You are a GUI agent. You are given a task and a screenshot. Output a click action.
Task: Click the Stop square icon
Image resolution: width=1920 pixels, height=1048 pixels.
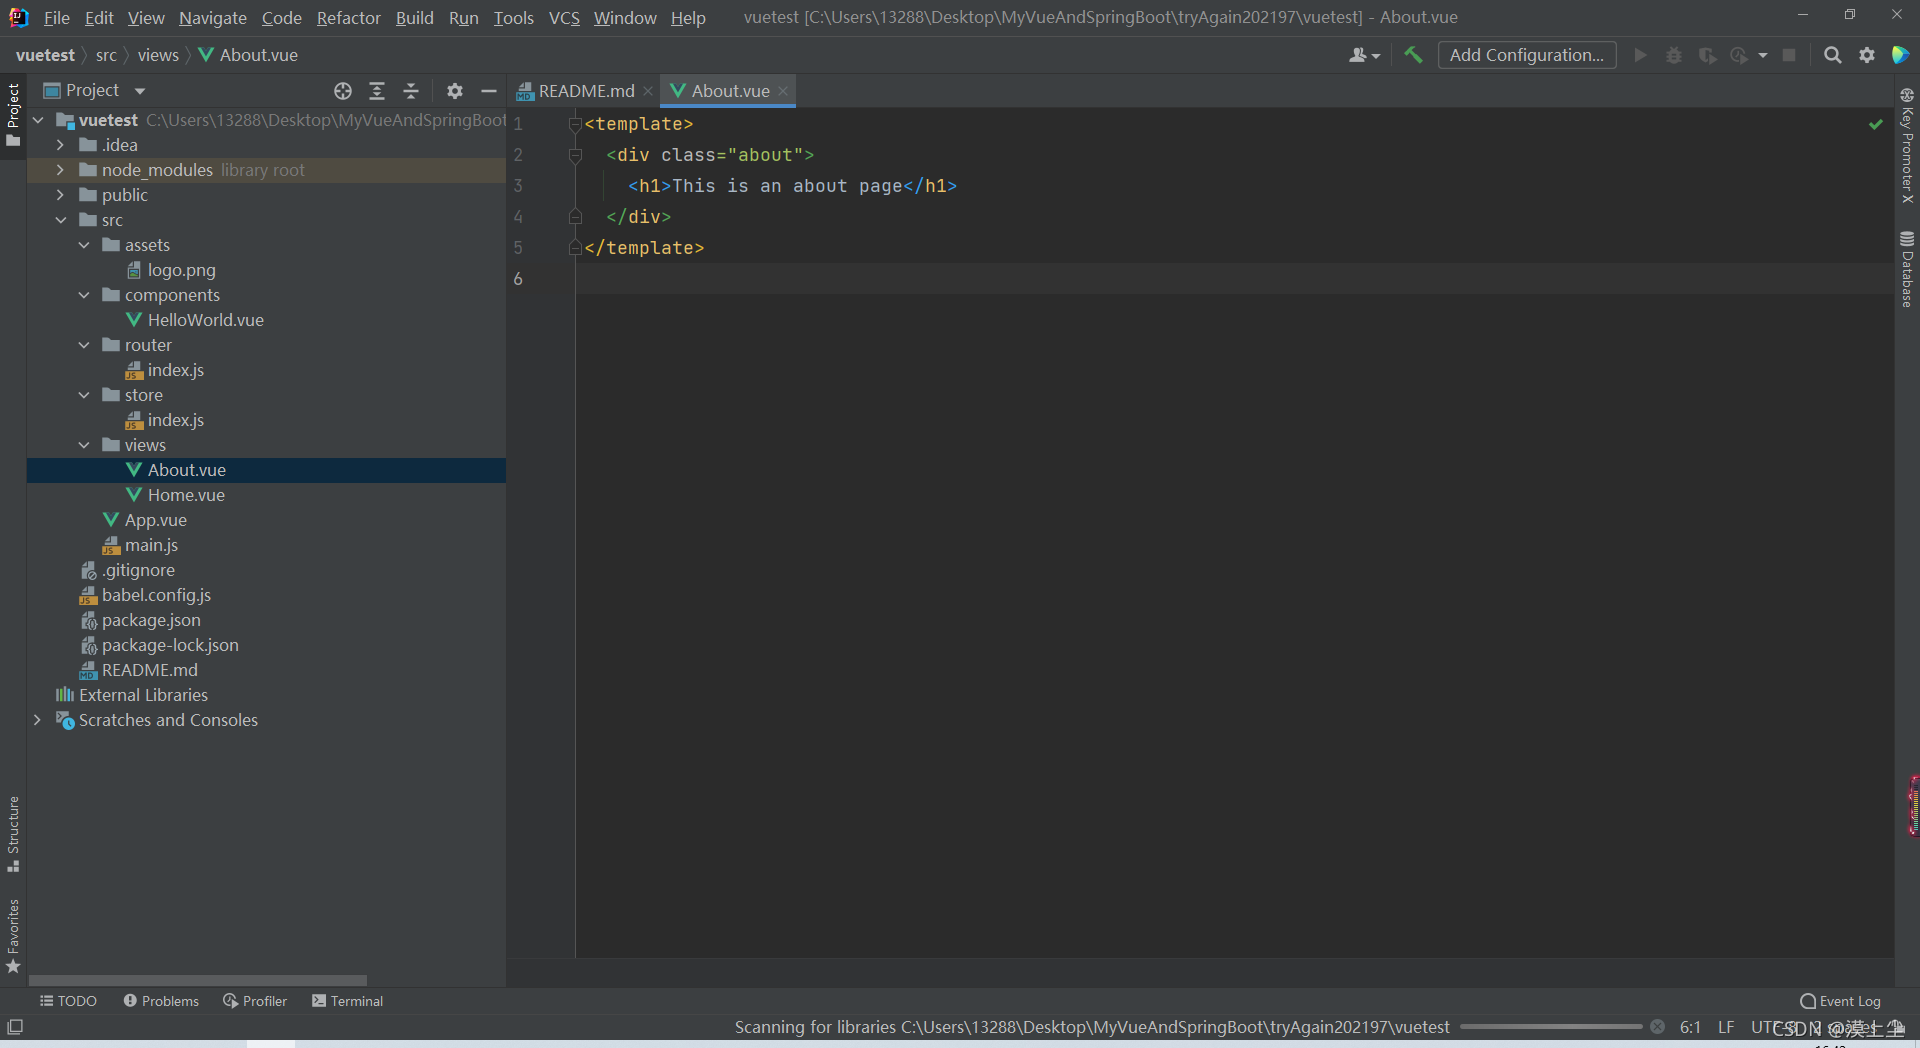click(x=1789, y=55)
